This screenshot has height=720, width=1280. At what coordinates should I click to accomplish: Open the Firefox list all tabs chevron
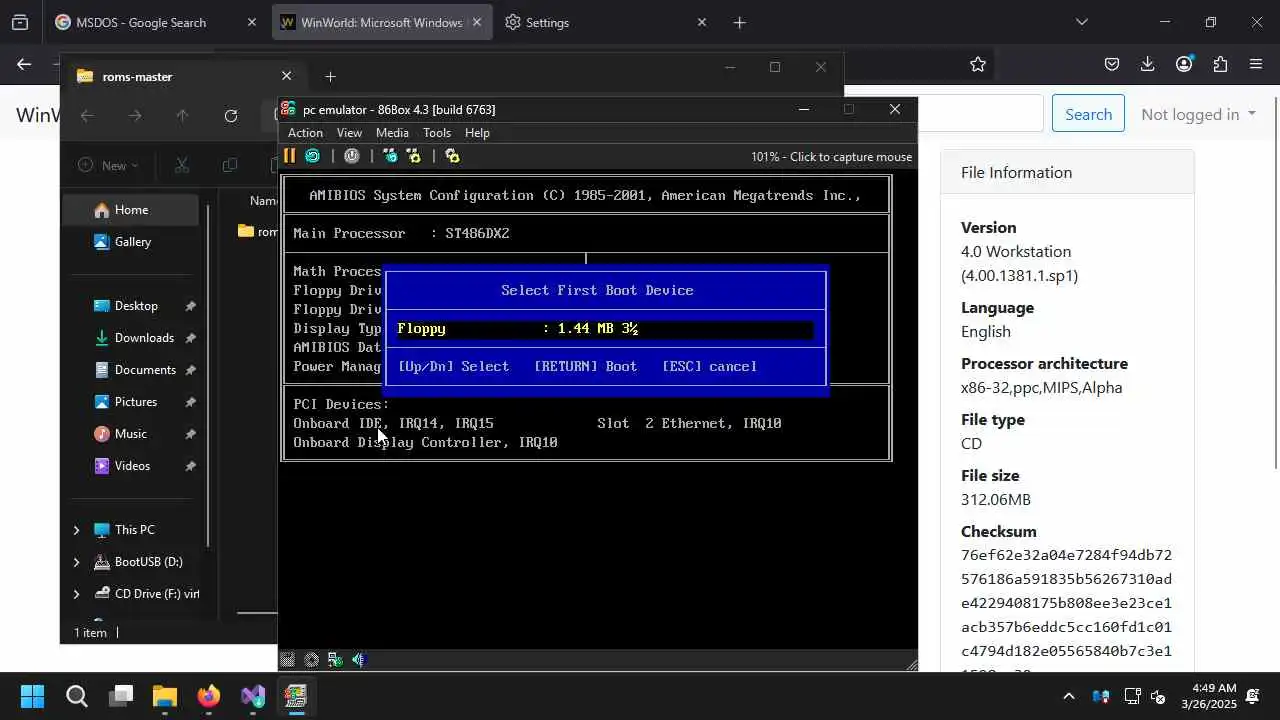click(1081, 22)
